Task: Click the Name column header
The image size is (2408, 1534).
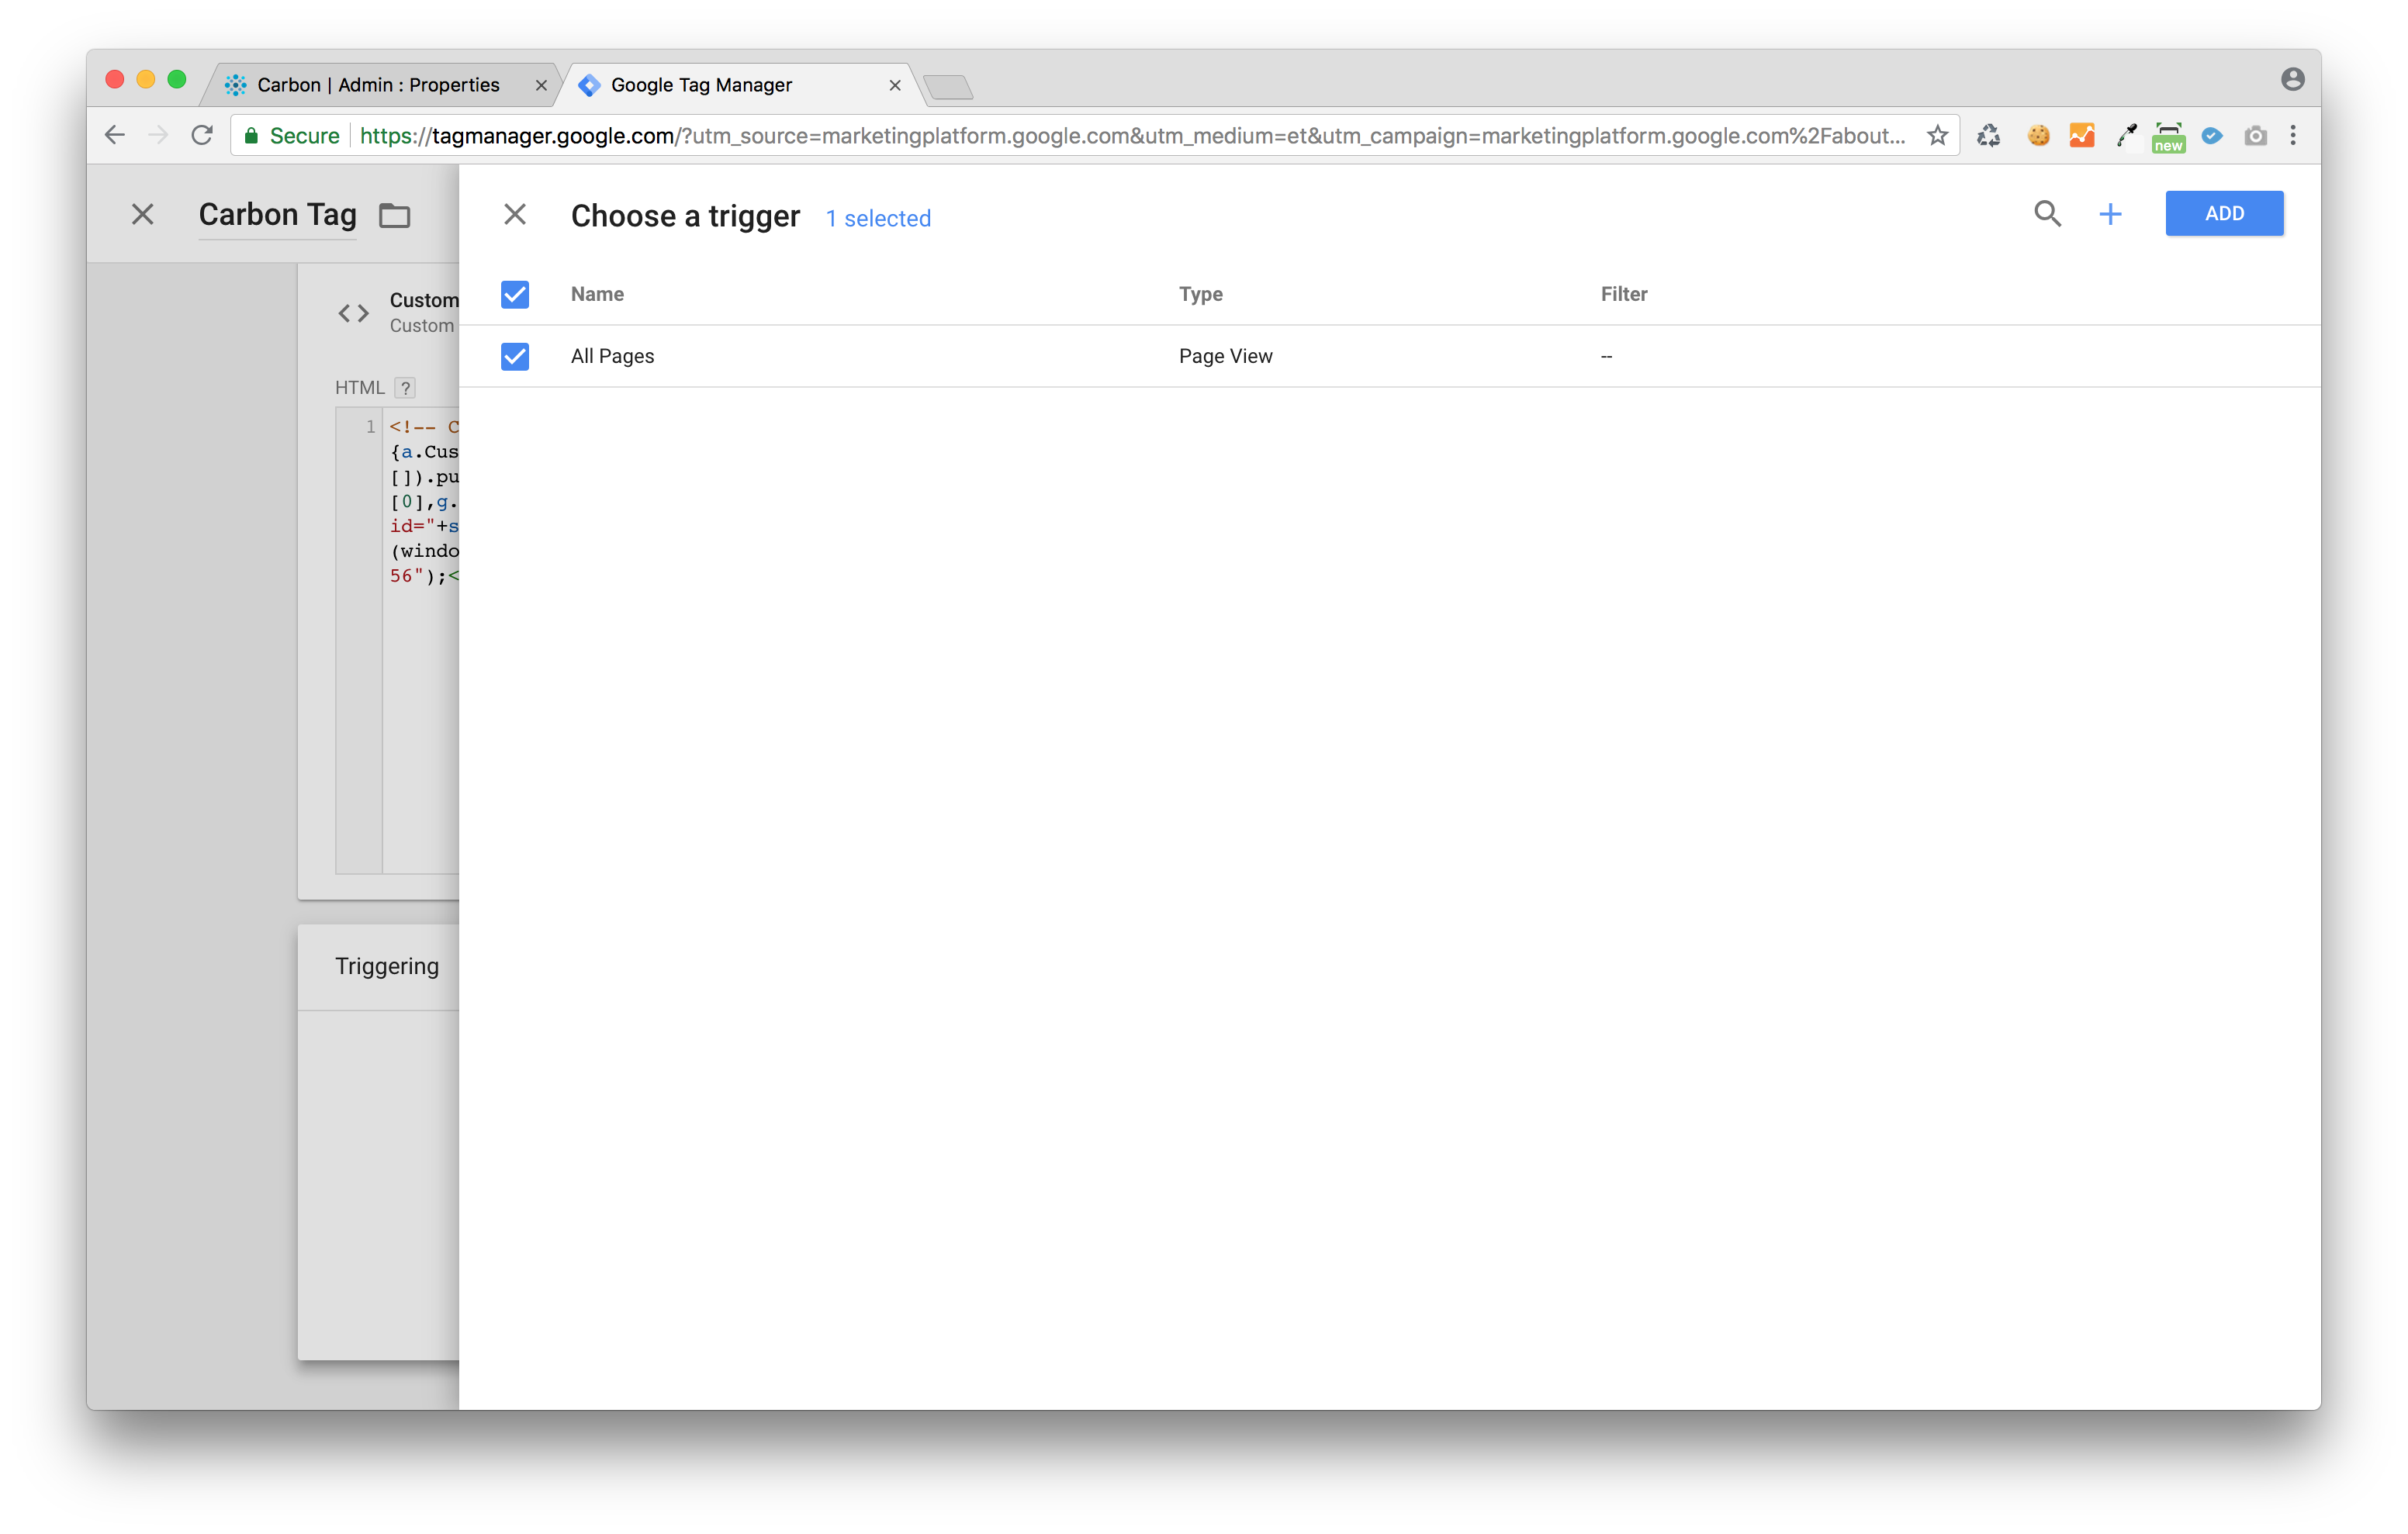Action: [597, 294]
